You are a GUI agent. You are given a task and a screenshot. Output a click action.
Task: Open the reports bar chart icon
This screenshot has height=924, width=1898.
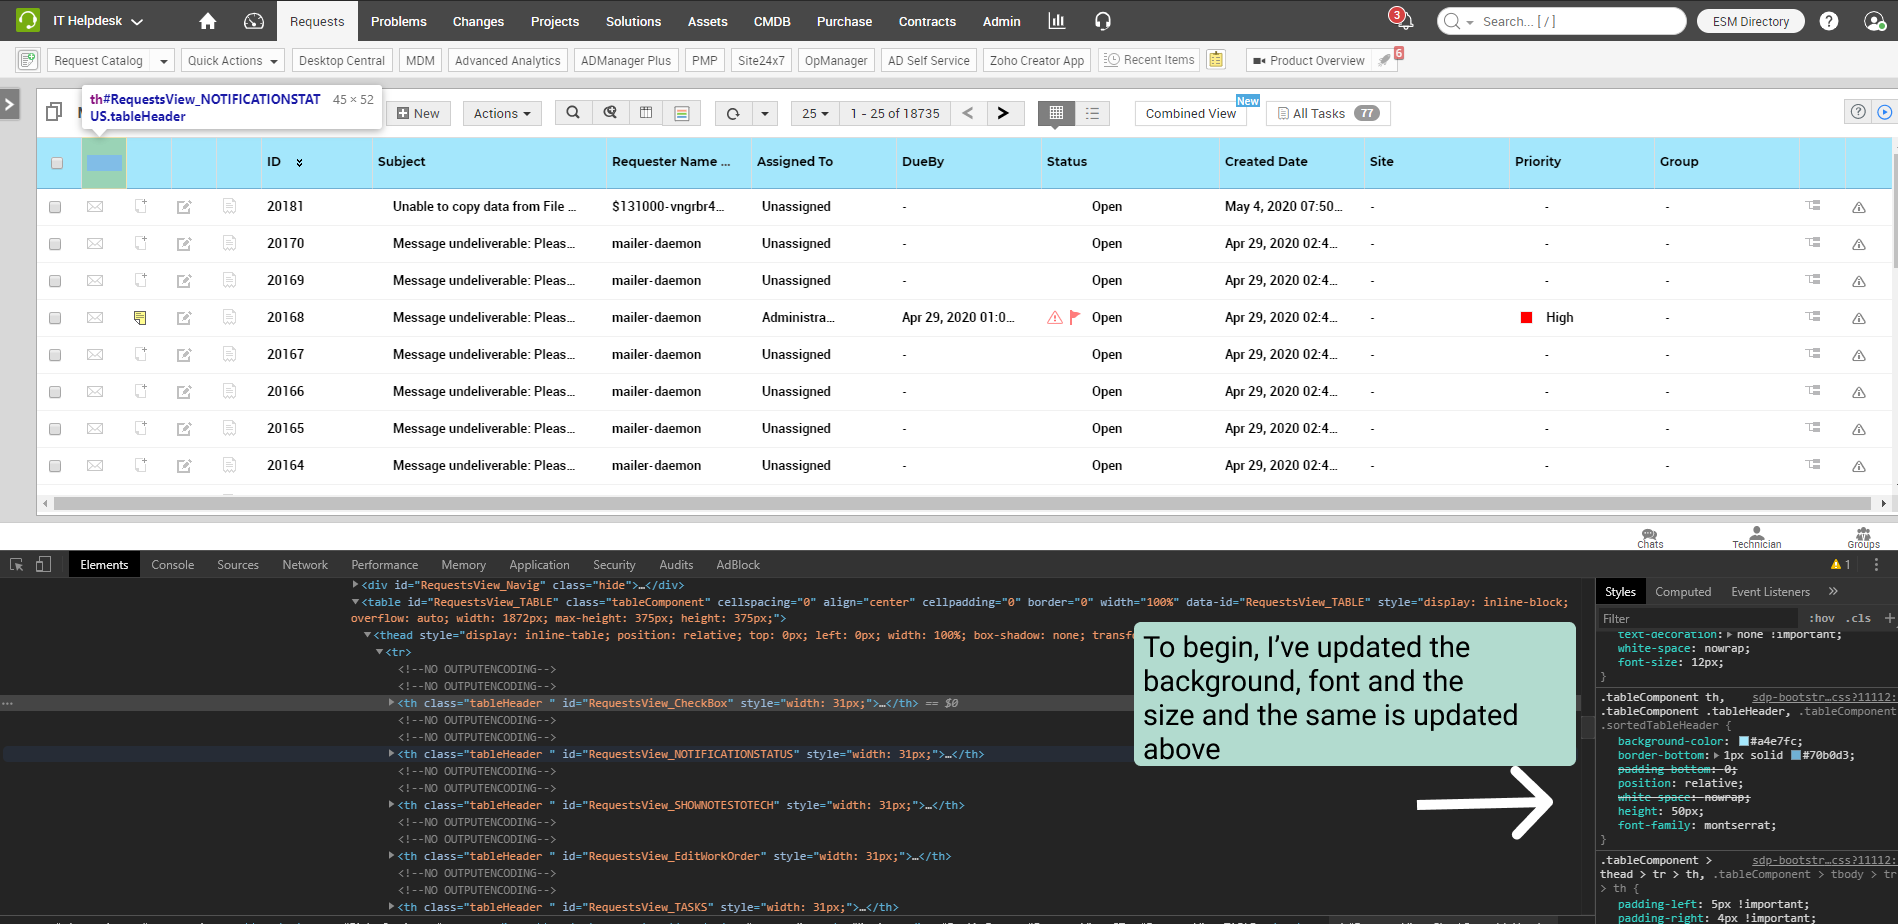(x=1056, y=21)
